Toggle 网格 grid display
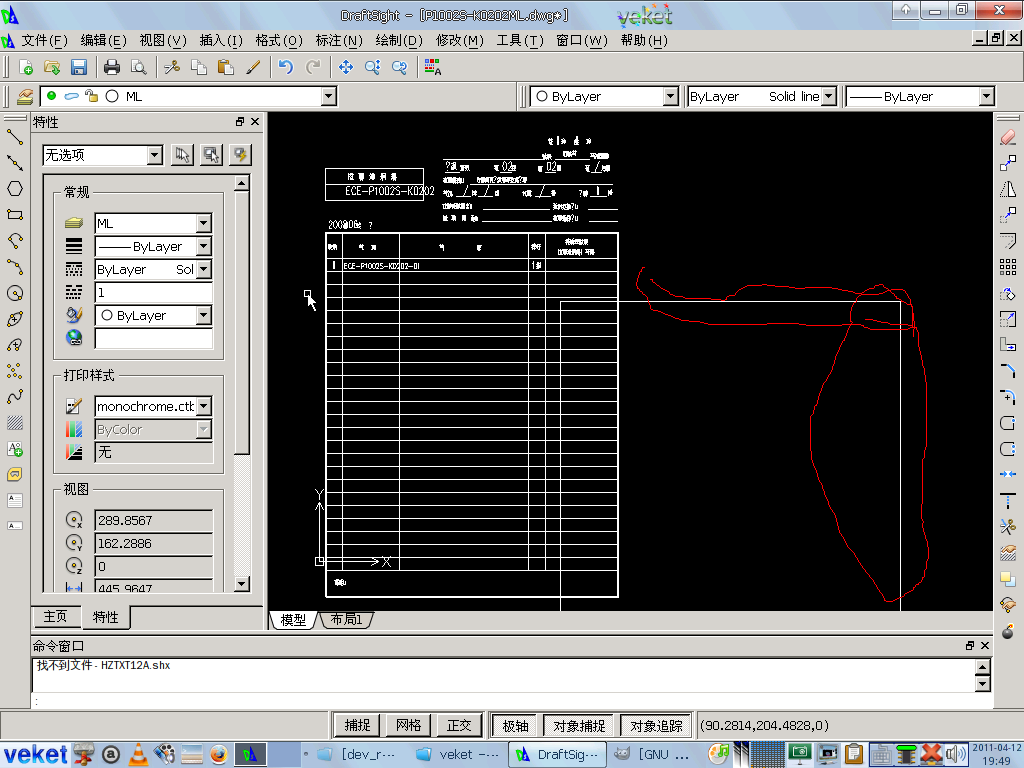 [408, 726]
